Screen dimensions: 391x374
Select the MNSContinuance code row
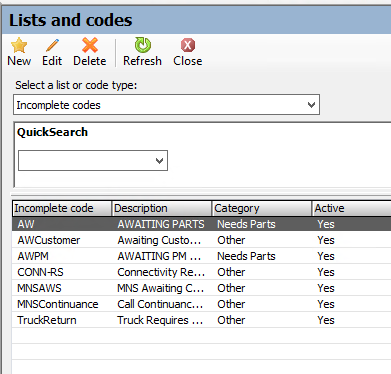[201, 304]
